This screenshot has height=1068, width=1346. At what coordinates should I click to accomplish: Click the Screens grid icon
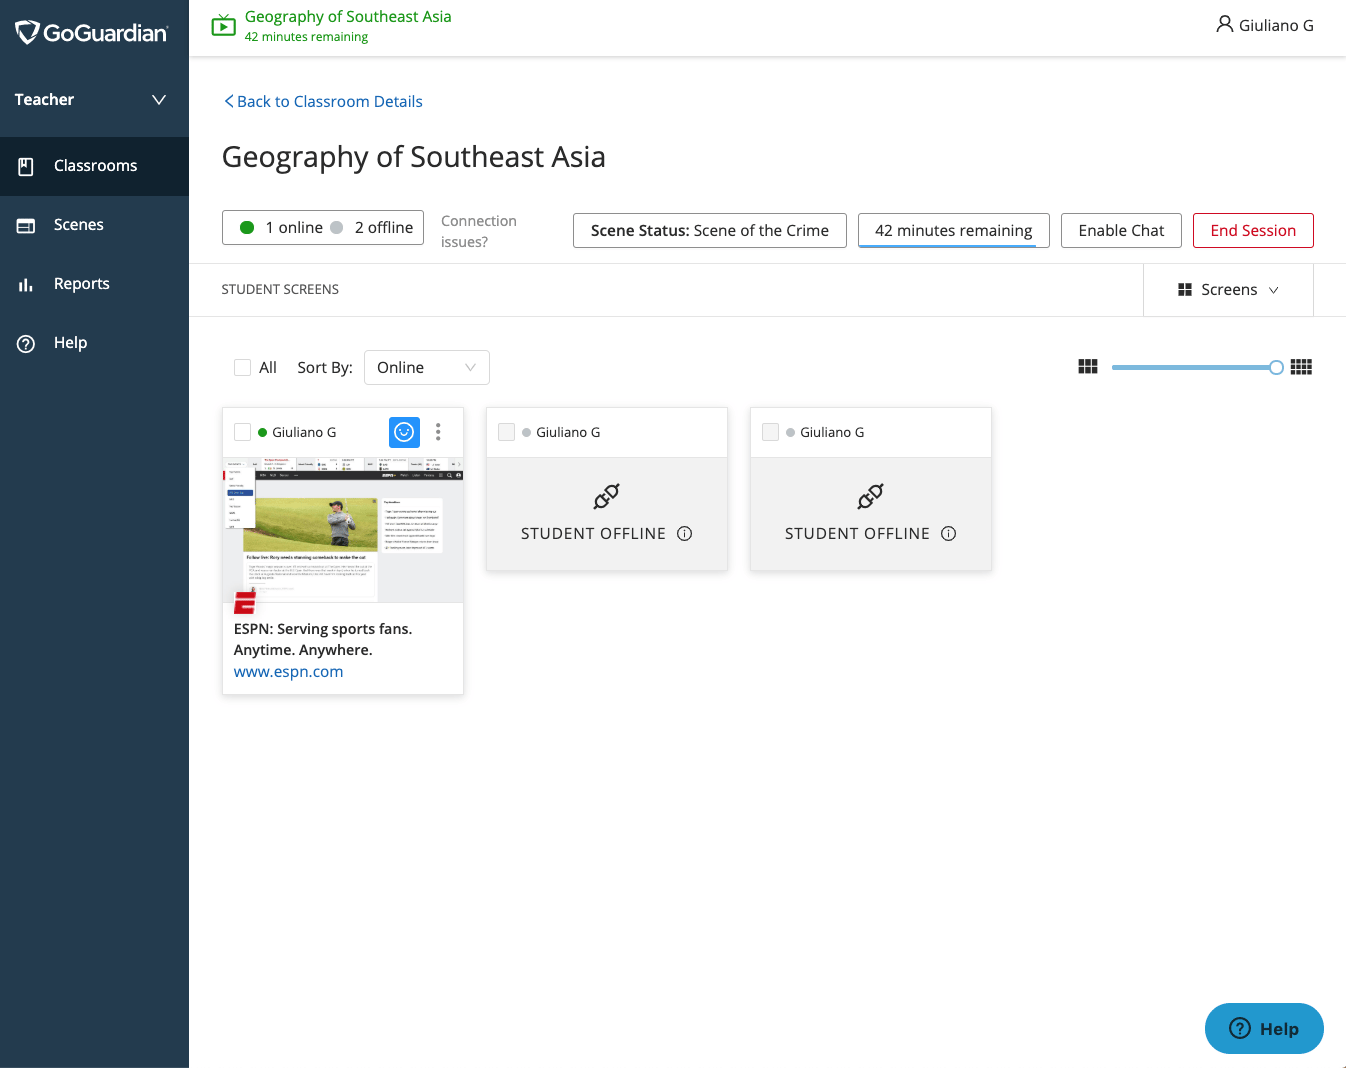pyautogui.click(x=1185, y=290)
